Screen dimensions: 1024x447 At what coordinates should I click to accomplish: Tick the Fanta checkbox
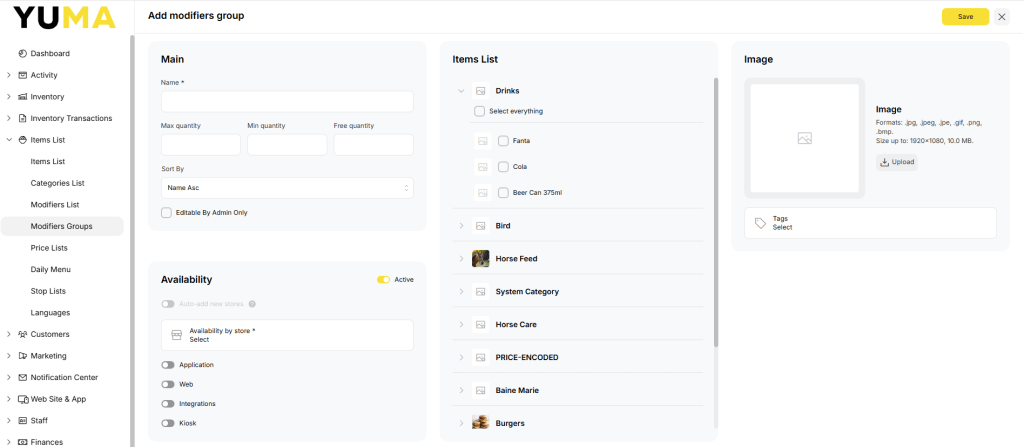click(x=503, y=141)
